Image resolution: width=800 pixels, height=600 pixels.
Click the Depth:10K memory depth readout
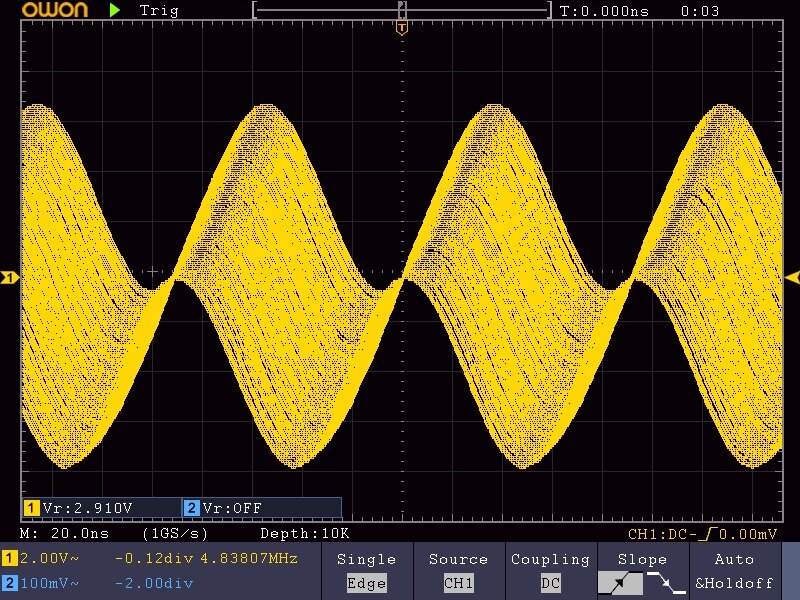point(305,534)
